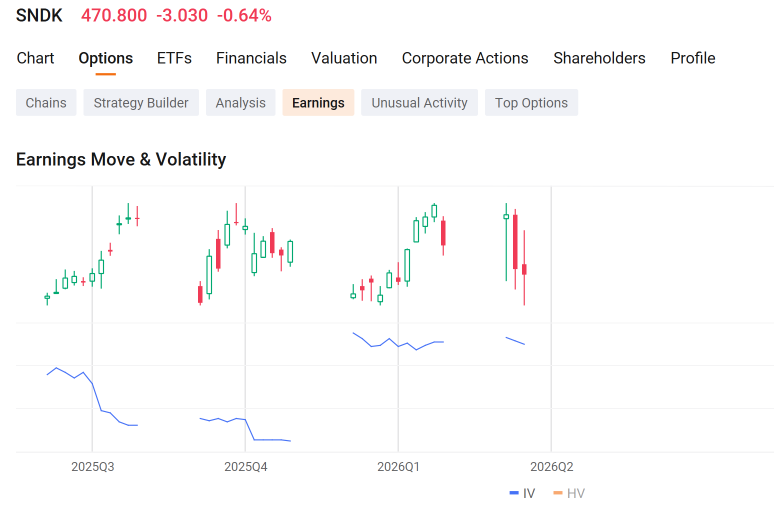Show the option Chains view
Image resolution: width=774 pixels, height=513 pixels.
[46, 103]
